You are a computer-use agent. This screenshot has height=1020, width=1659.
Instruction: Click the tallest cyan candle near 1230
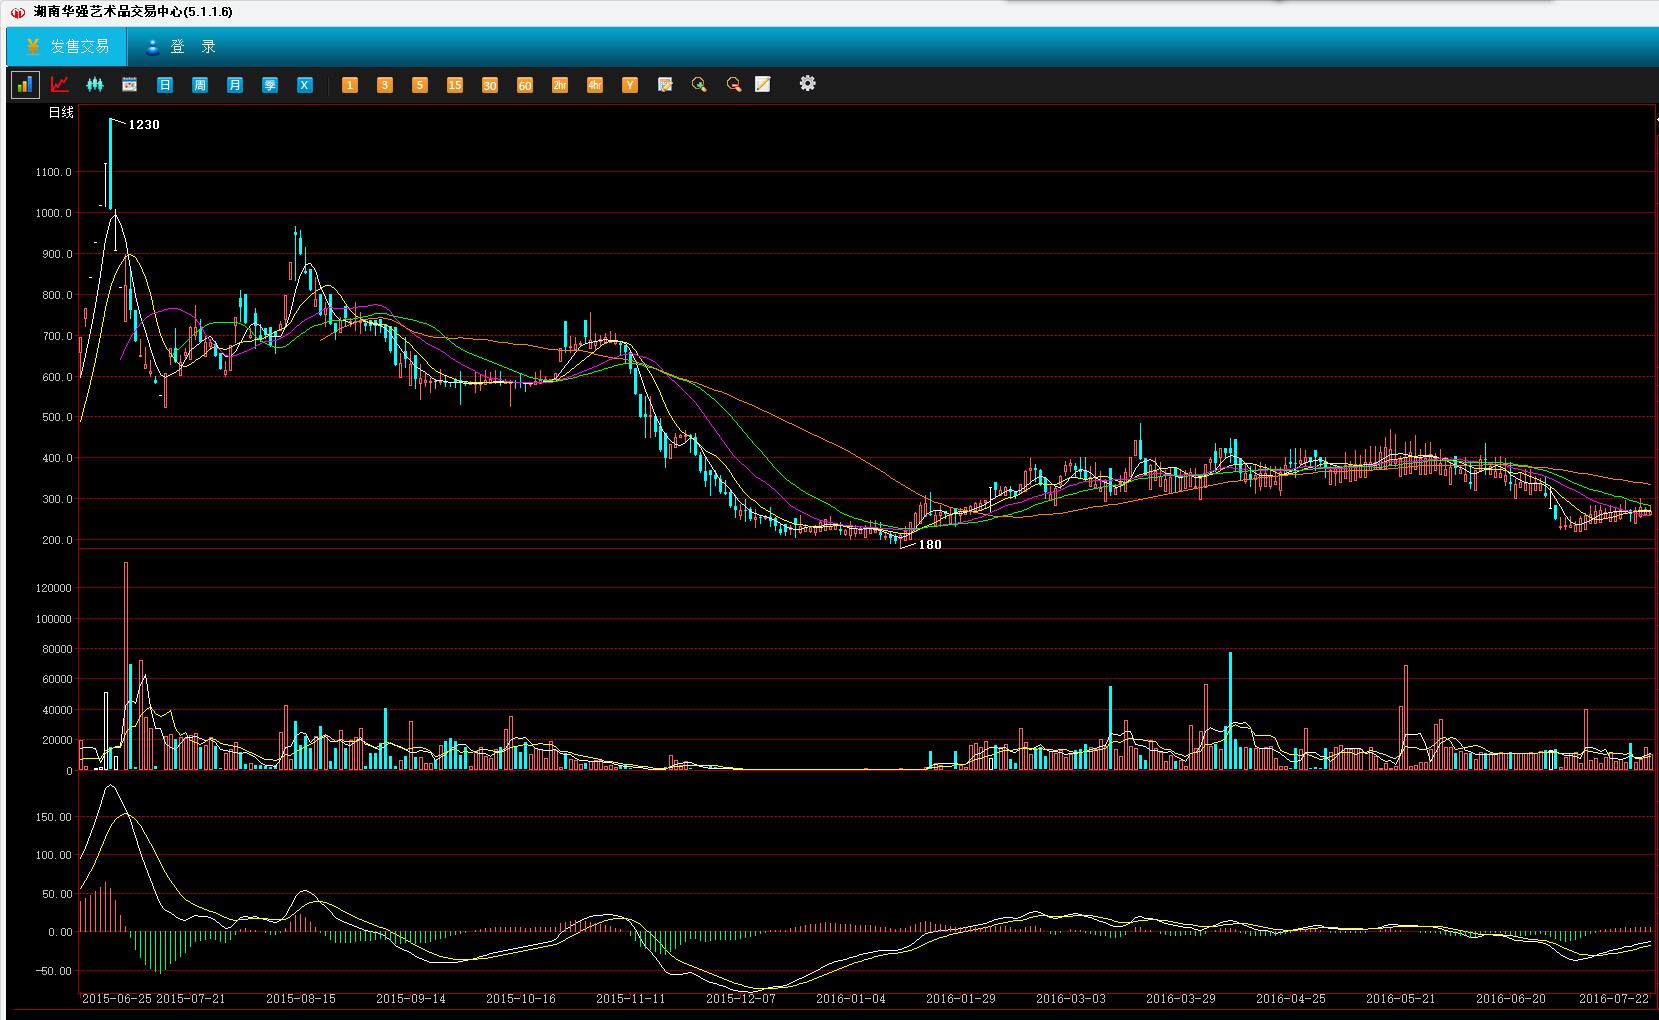pyautogui.click(x=110, y=163)
